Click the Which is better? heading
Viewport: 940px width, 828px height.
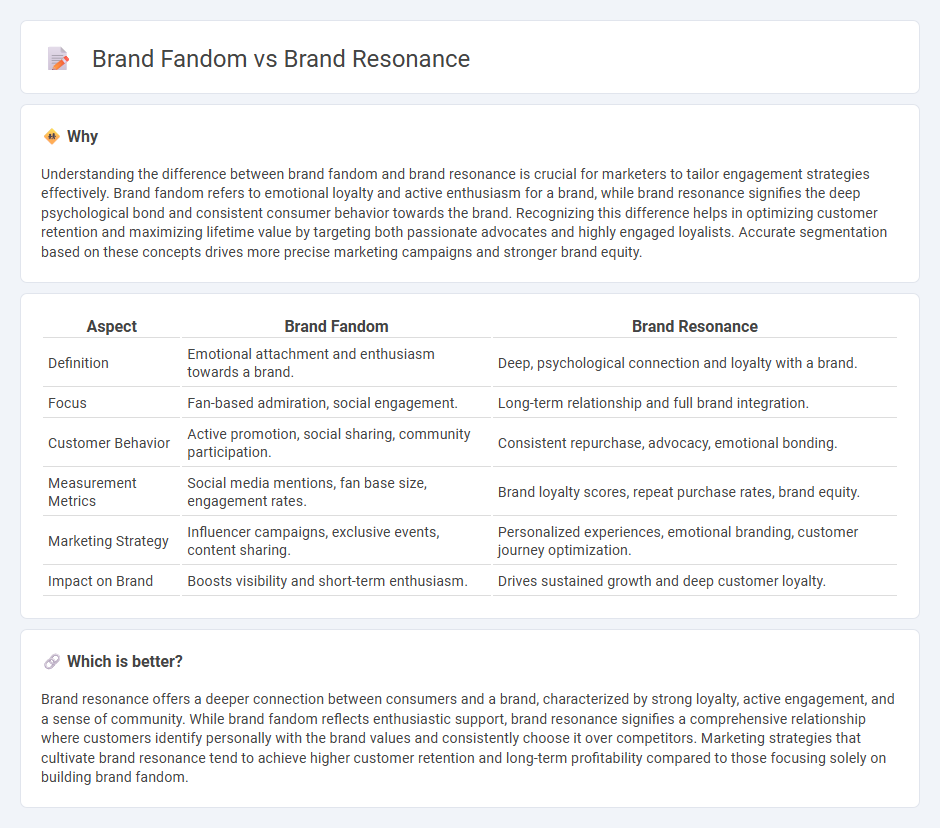pos(125,661)
